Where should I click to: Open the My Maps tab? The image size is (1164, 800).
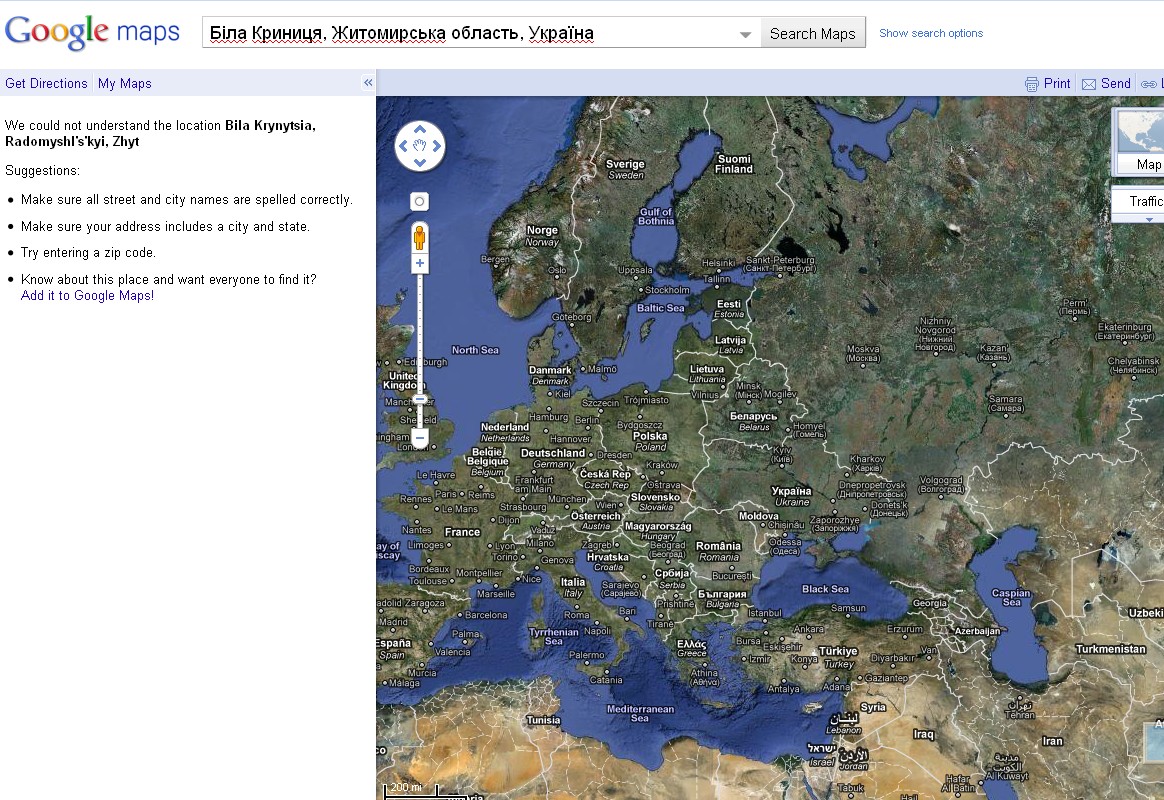[125, 83]
